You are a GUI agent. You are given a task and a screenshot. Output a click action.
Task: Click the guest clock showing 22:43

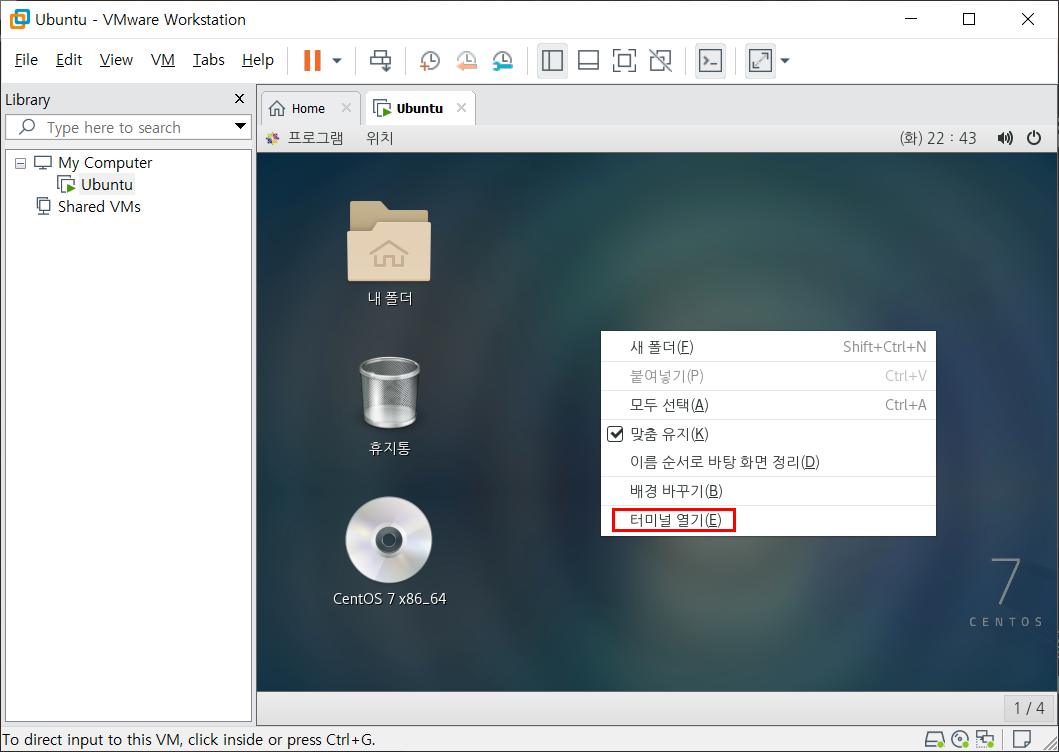pyautogui.click(x=938, y=138)
